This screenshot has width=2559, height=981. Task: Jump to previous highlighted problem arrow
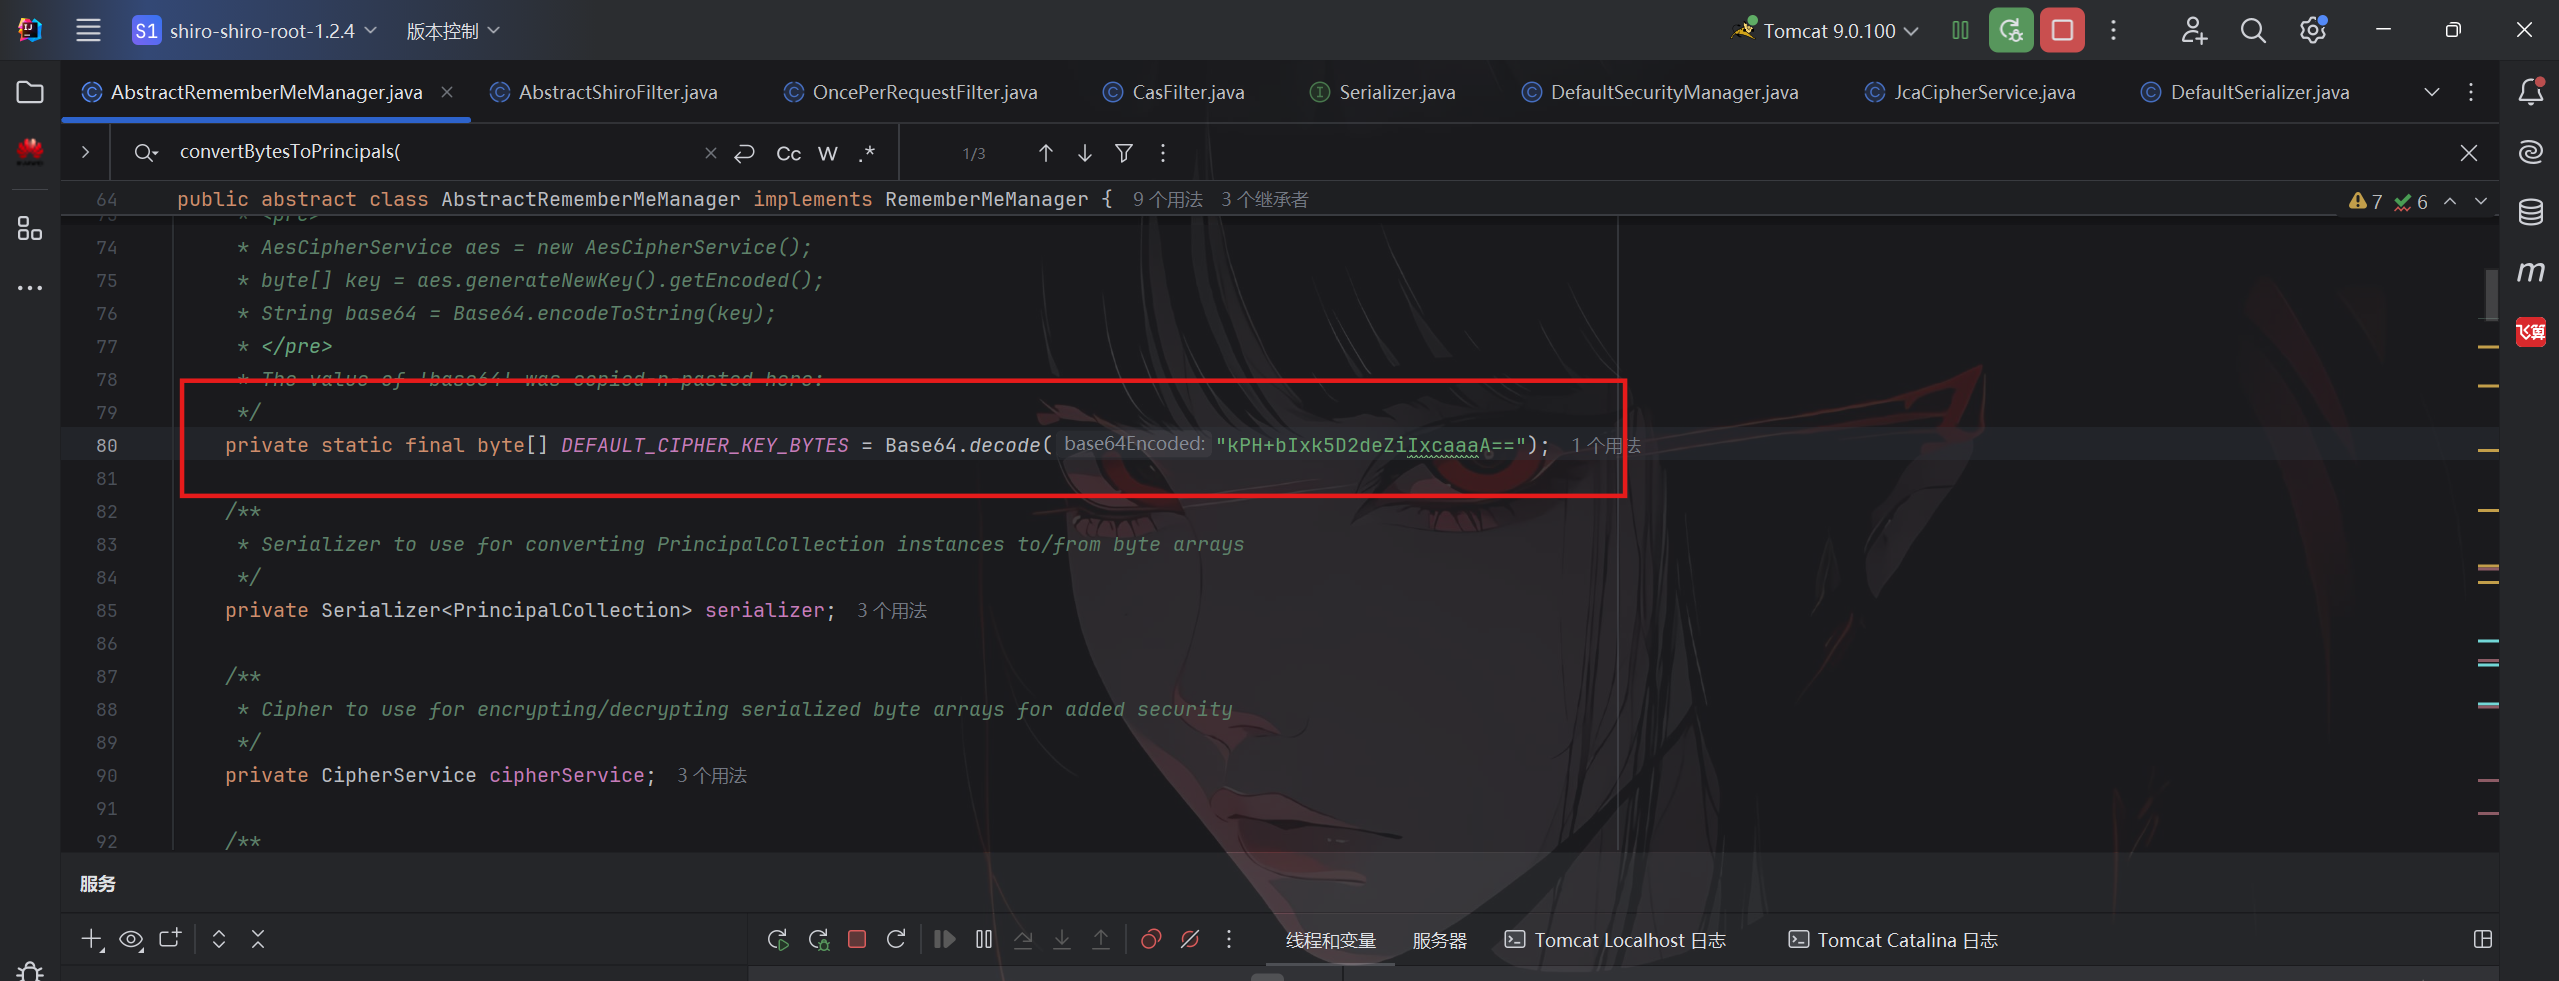click(2450, 201)
